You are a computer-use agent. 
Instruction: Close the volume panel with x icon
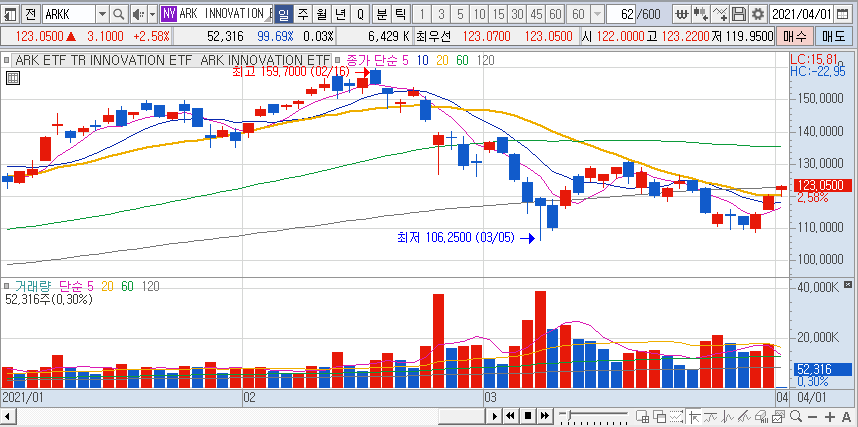848,285
